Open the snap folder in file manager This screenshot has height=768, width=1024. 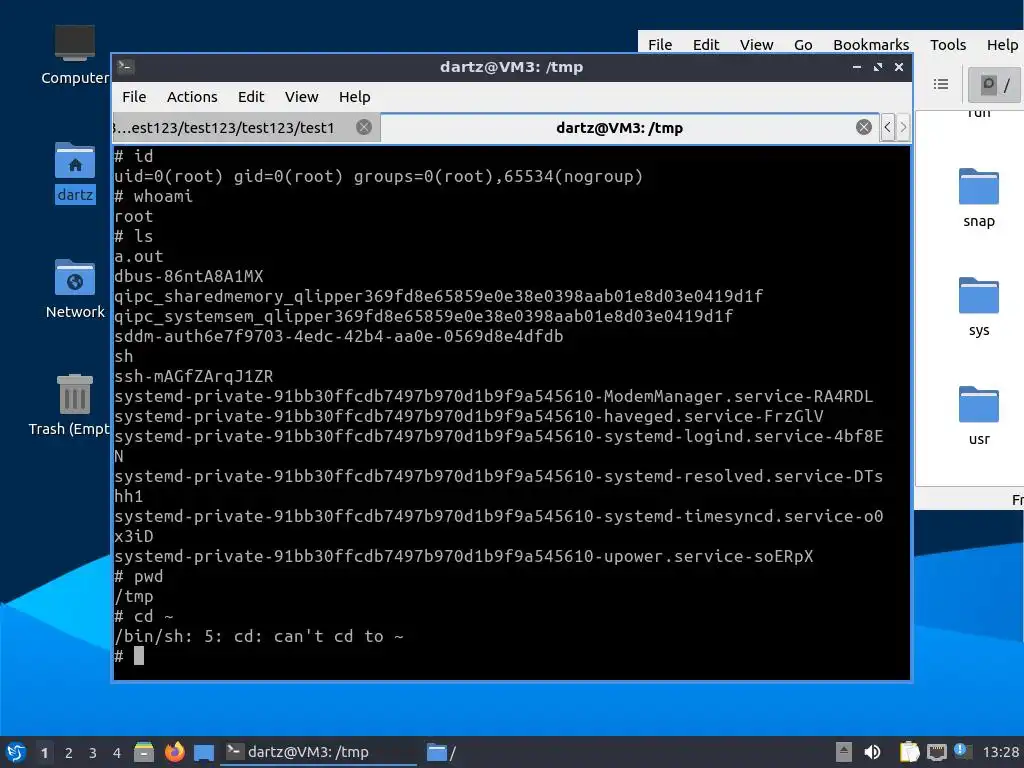(978, 198)
